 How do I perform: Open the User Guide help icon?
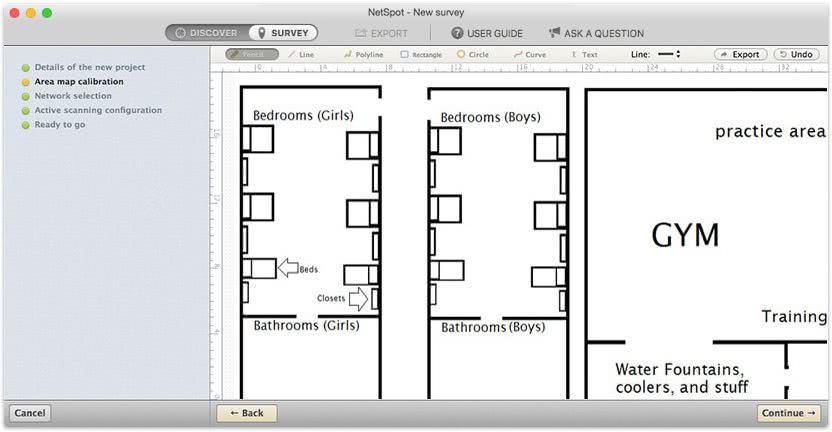(x=457, y=33)
